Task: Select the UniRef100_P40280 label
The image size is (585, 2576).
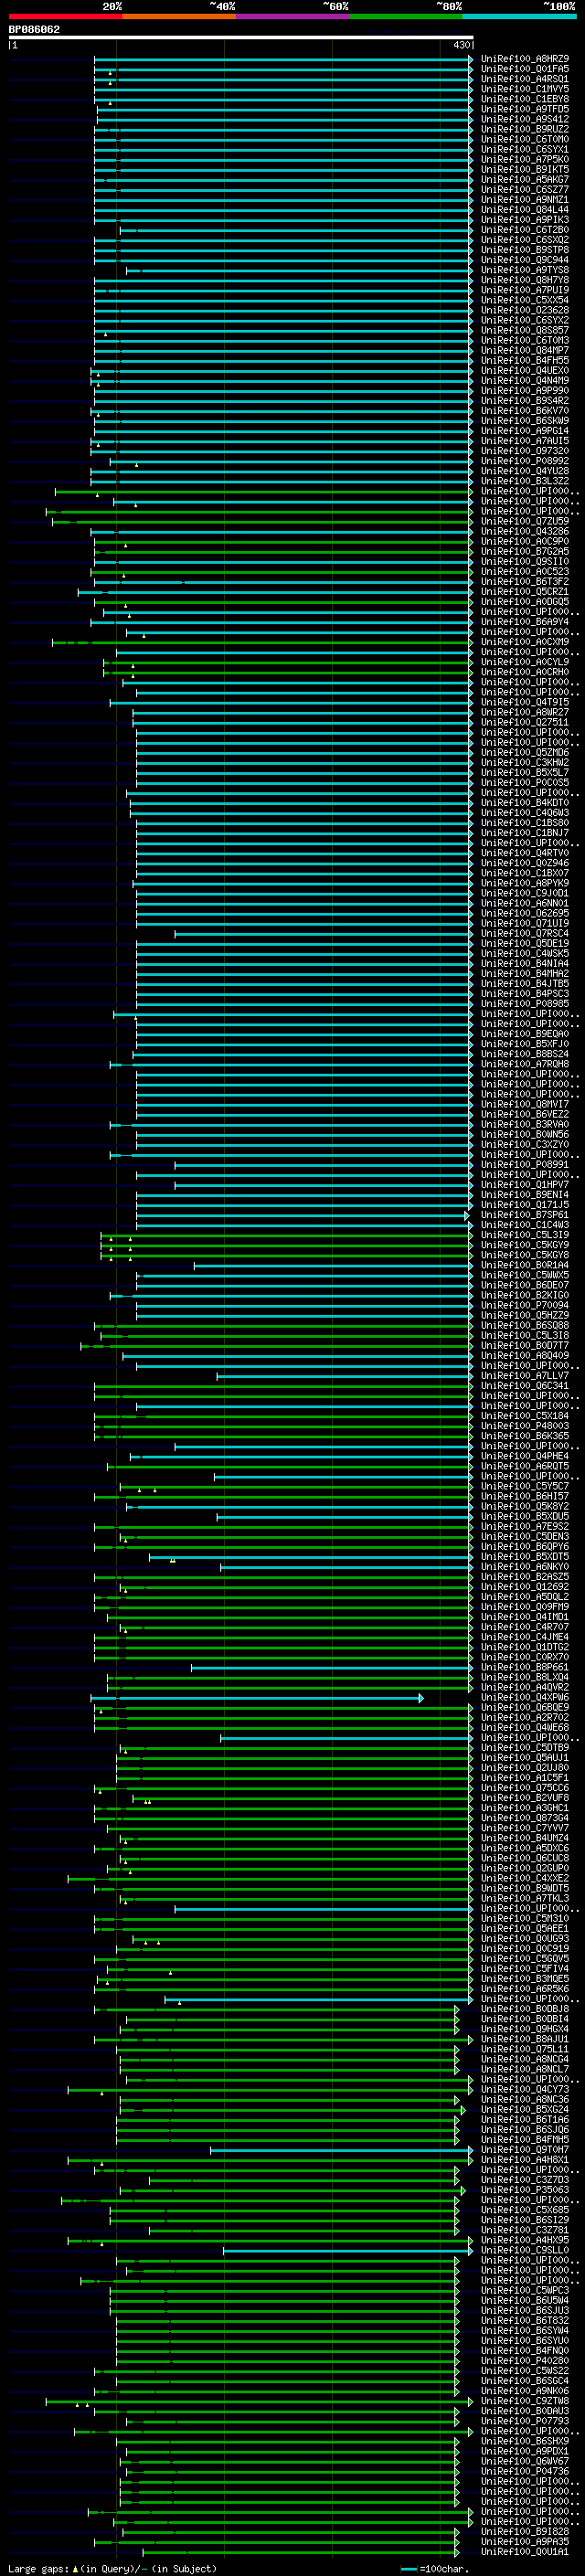Action: 525,2362
